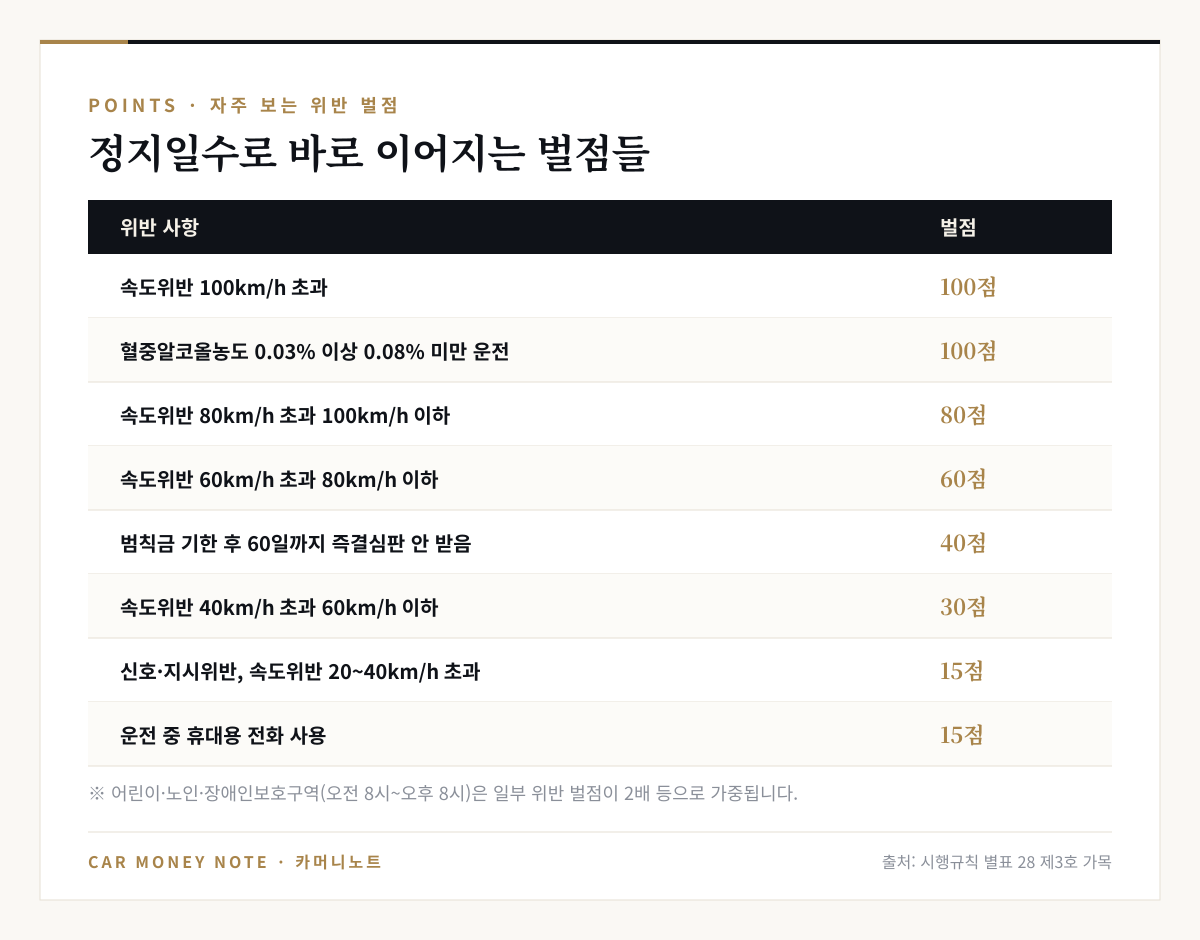Click the '30점' penalty value
This screenshot has height=940, width=1200.
963,607
